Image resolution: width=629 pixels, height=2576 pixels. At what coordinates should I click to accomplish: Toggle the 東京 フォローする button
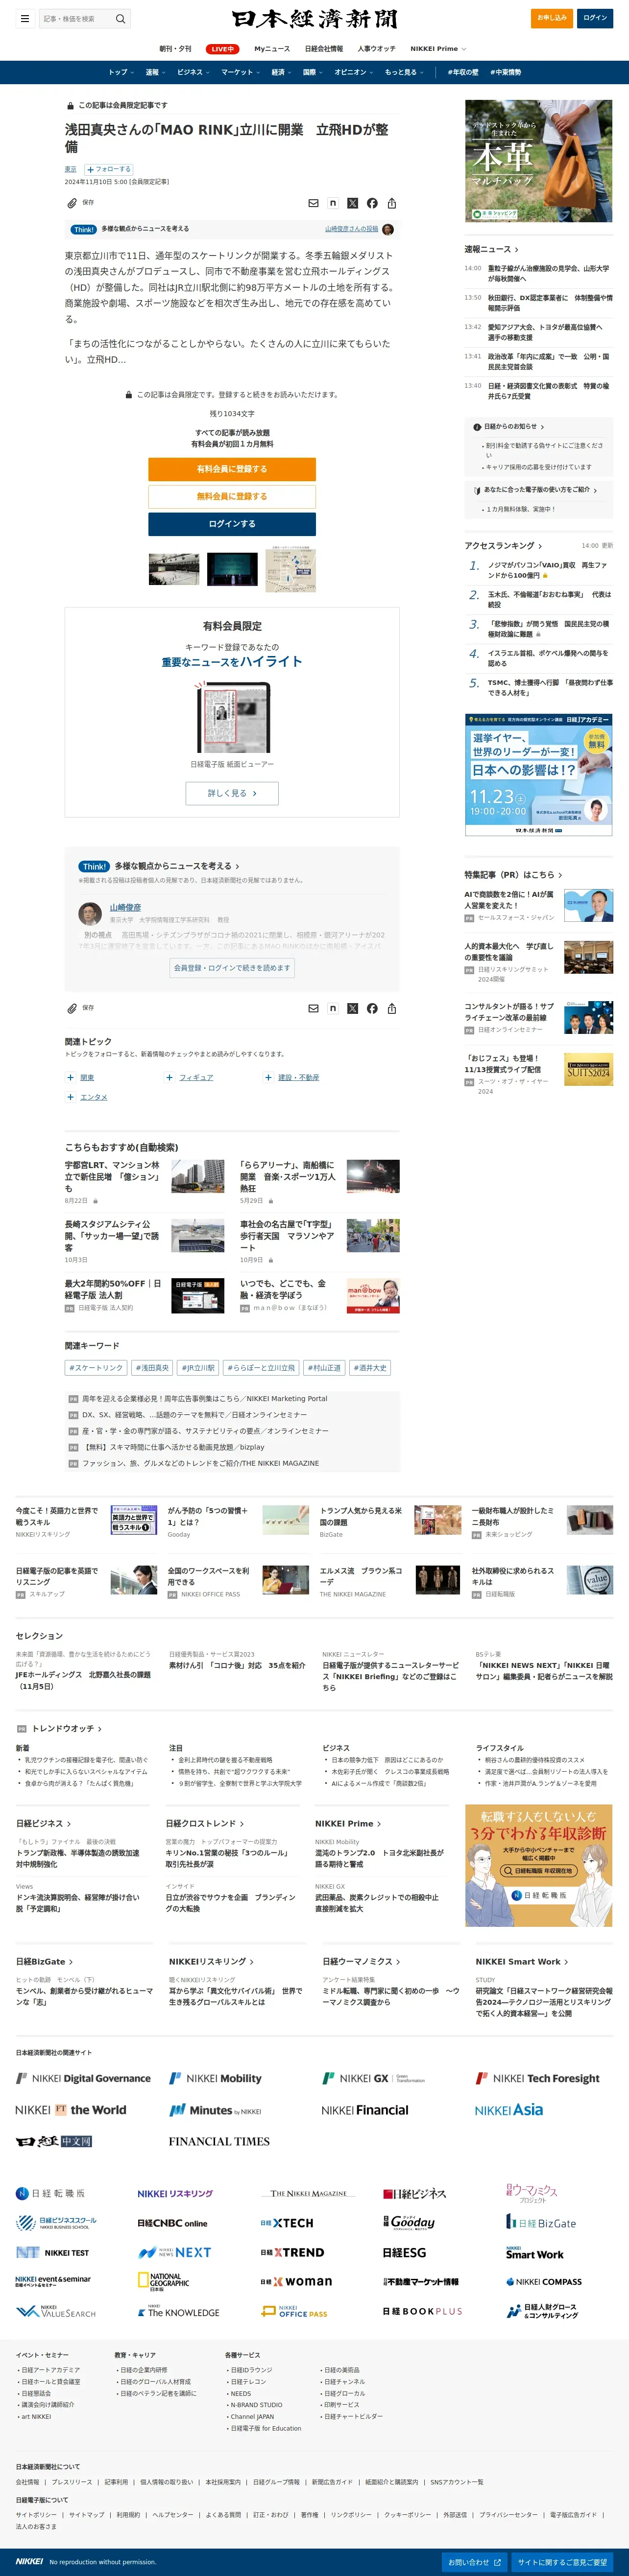pos(109,169)
